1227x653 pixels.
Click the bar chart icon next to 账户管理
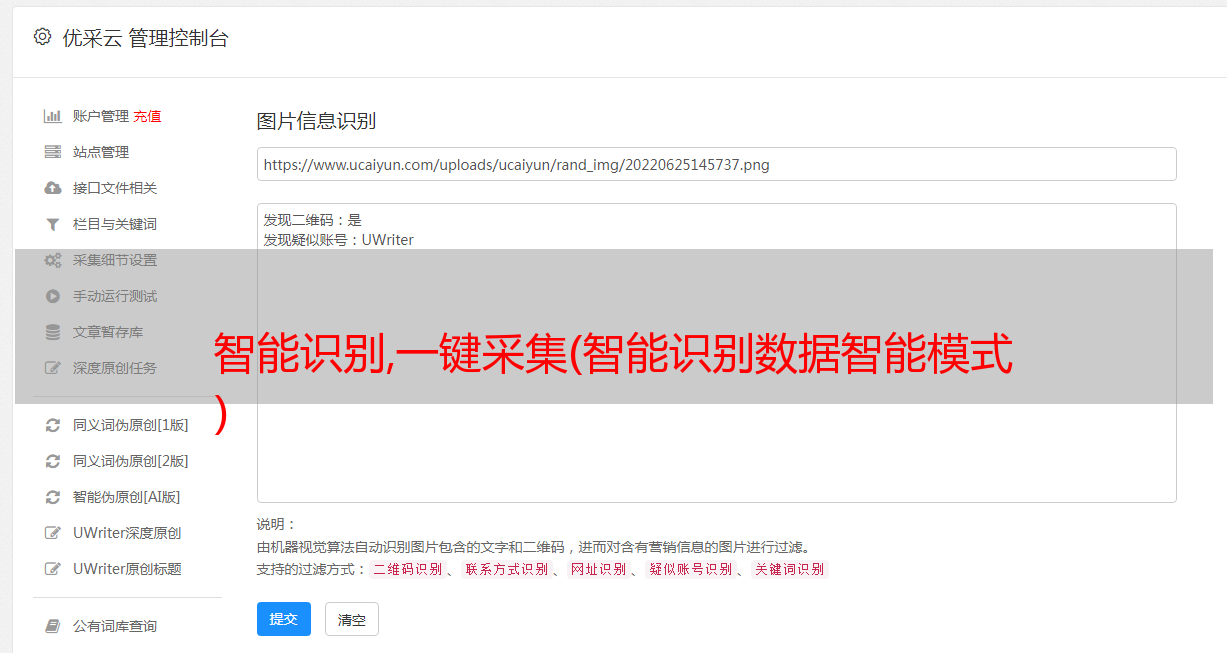click(53, 116)
